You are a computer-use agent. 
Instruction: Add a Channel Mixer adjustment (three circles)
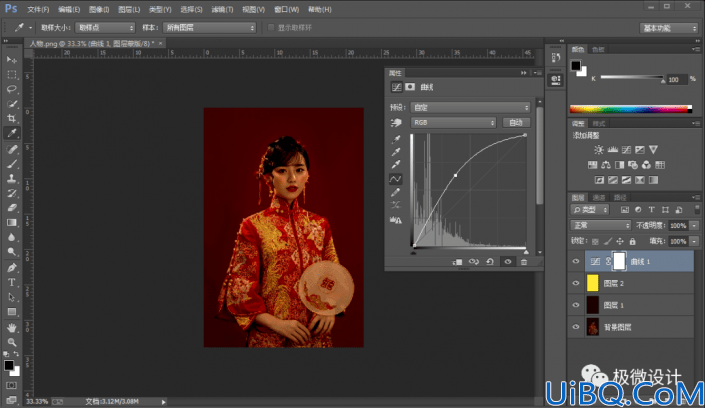647,165
